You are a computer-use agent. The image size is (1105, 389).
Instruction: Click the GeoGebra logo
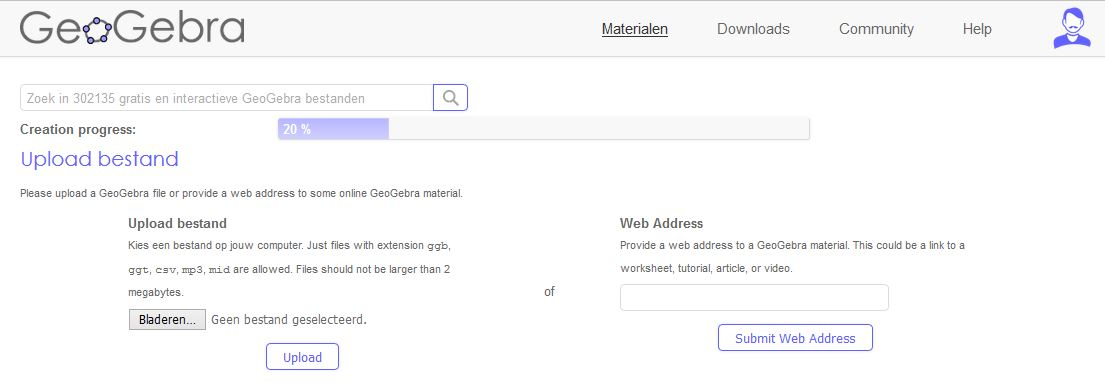[132, 28]
